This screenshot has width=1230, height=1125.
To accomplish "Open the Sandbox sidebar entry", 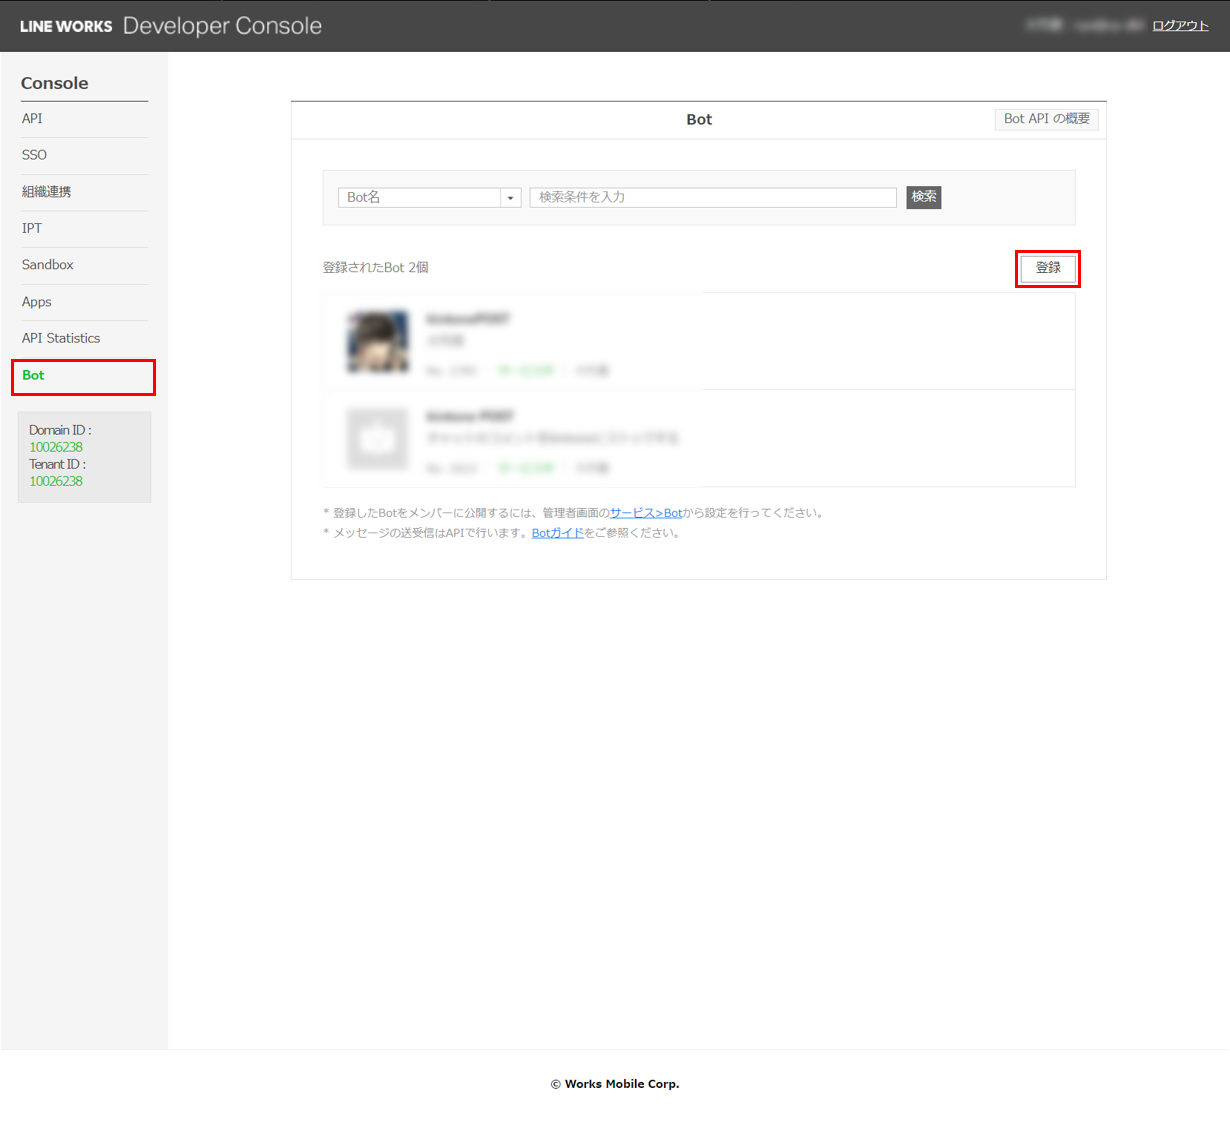I will 48,265.
